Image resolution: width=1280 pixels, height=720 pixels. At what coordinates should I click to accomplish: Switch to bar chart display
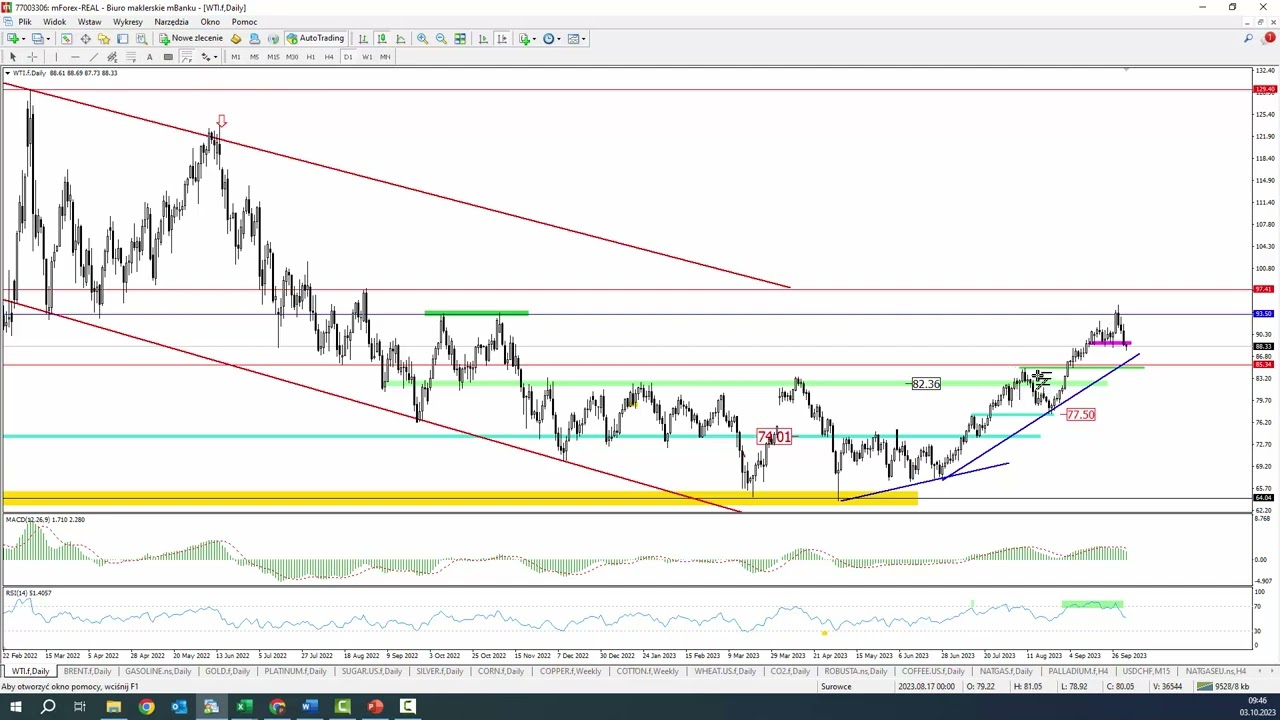point(363,39)
